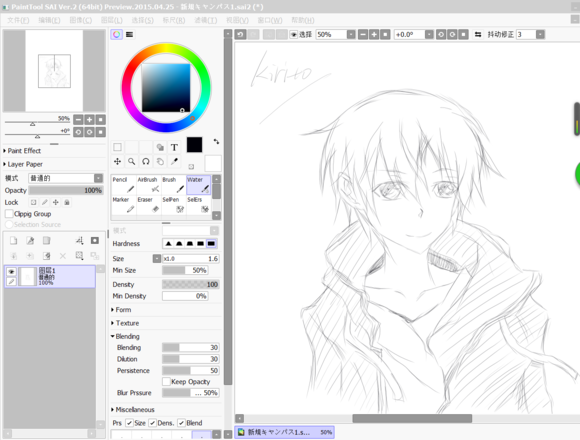This screenshot has width=580, height=440.
Task: Choose the hardest brush edge preset
Action: point(211,243)
